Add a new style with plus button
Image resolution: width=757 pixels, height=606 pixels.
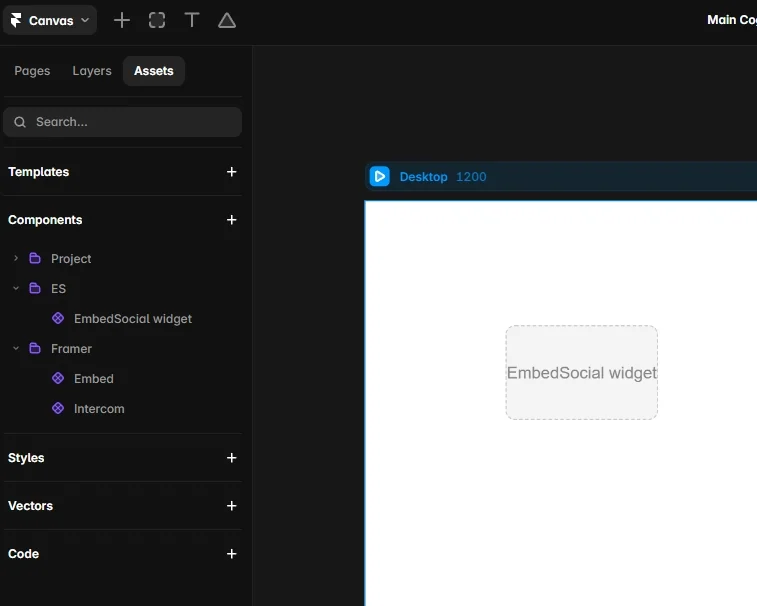point(232,458)
